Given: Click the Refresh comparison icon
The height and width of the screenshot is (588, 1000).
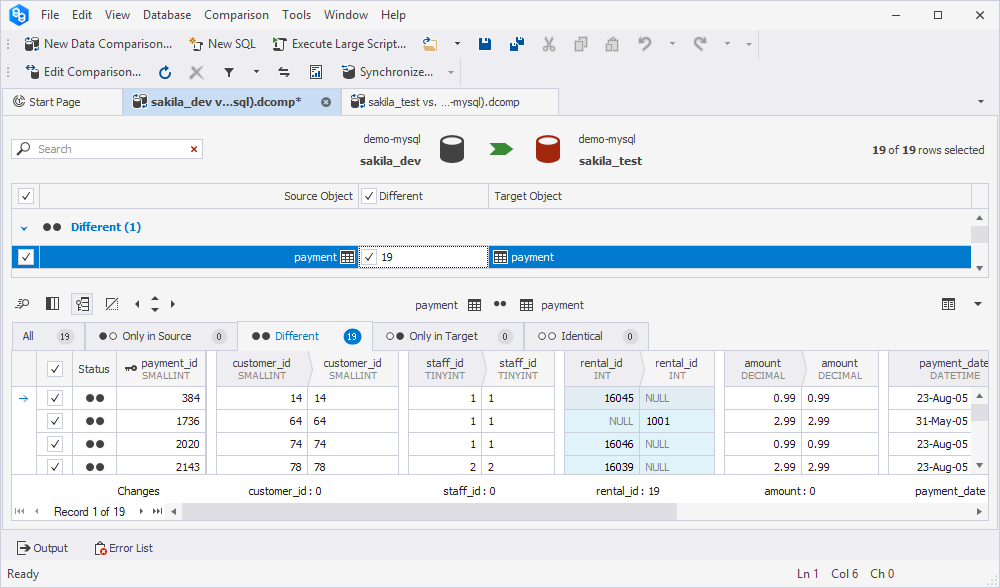Looking at the screenshot, I should (x=165, y=72).
